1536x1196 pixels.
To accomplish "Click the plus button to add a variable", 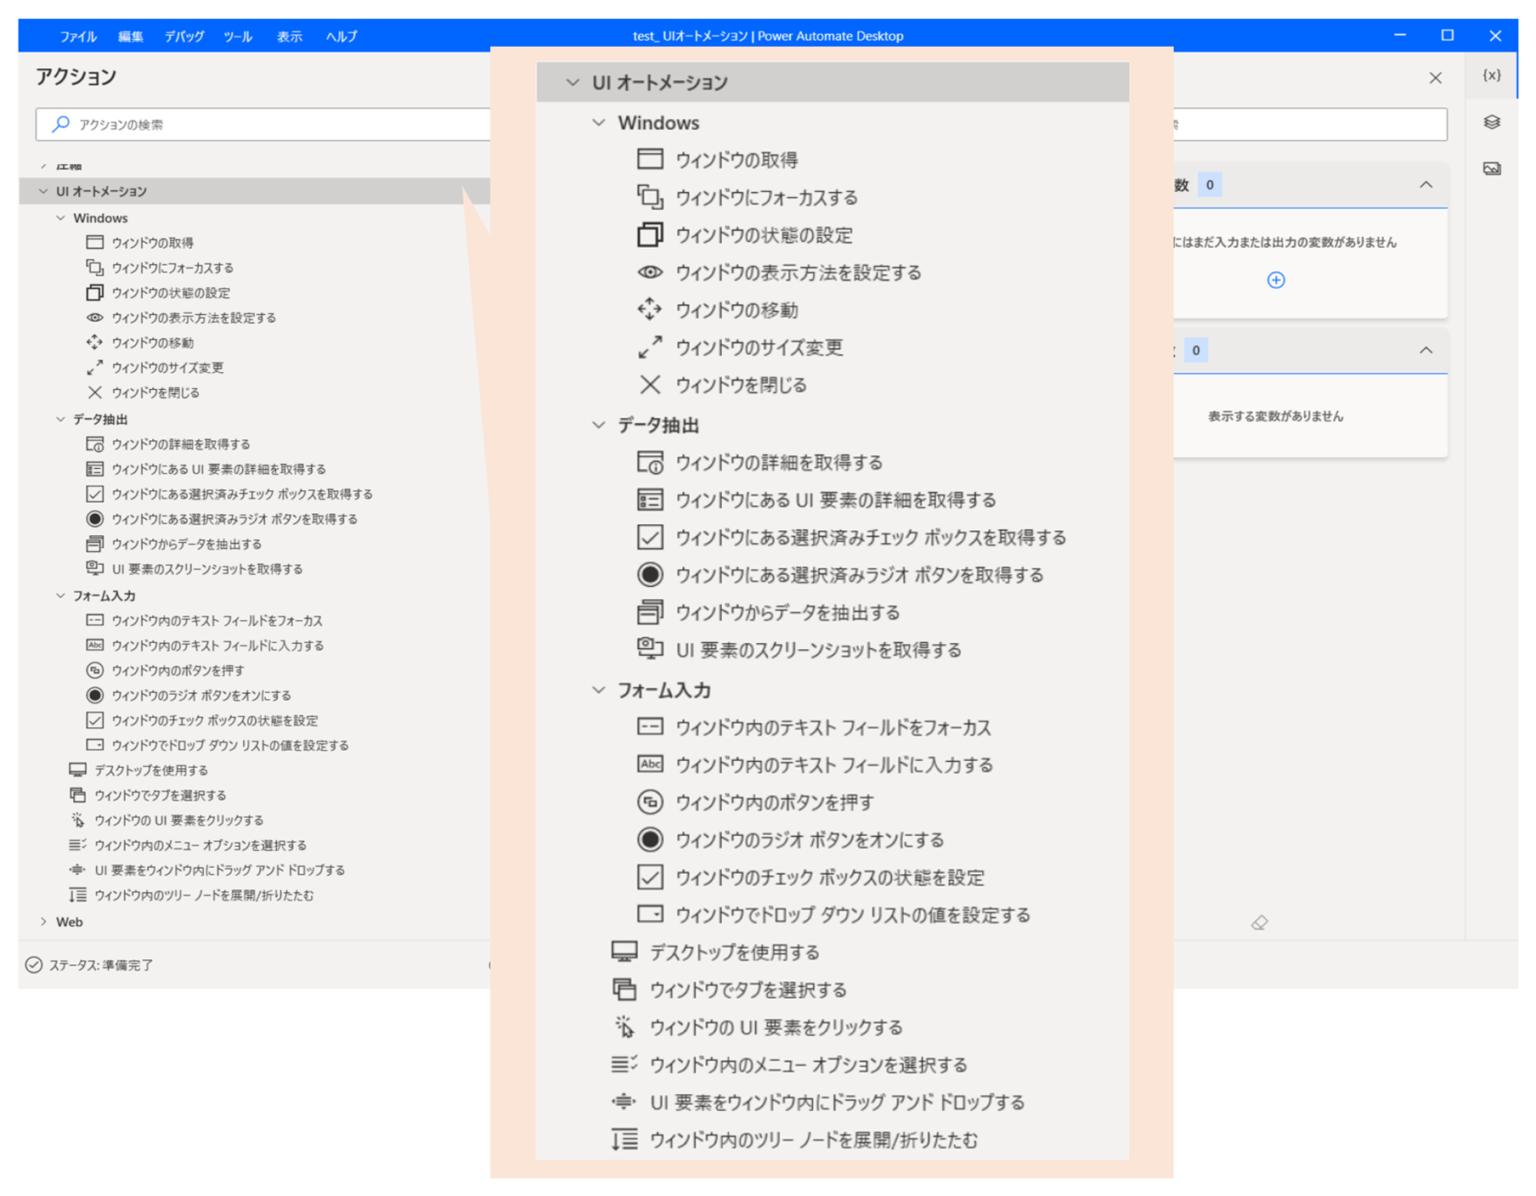I will click(x=1276, y=280).
